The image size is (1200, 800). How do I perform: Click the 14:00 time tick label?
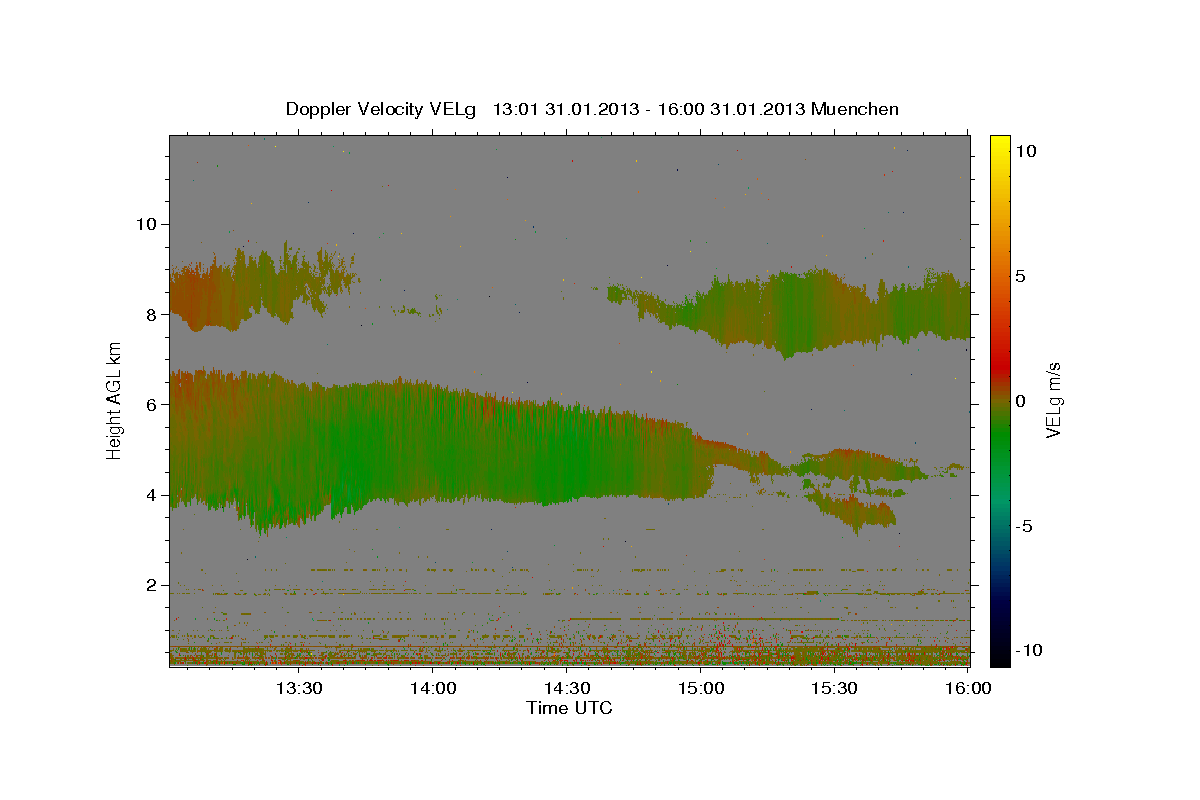click(x=434, y=688)
